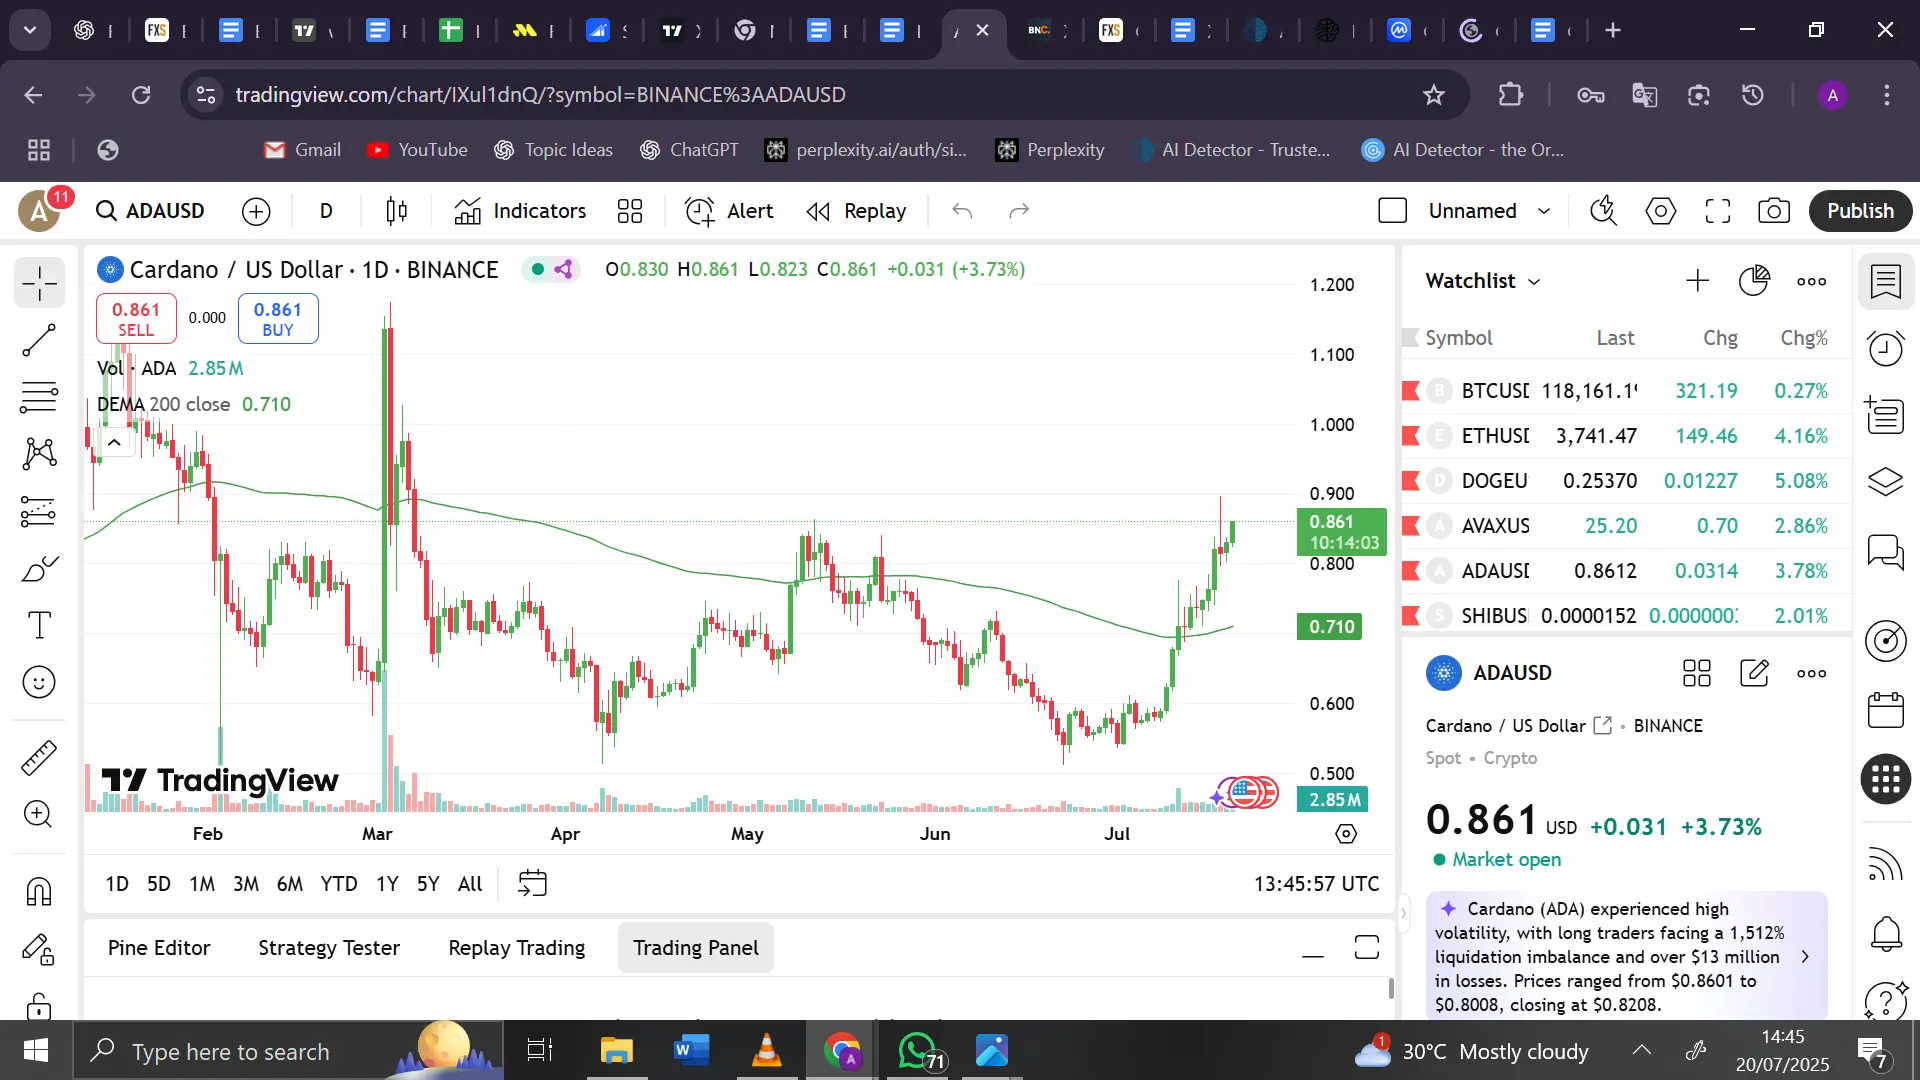Open the ADAUSD details more options
The image size is (1920, 1080).
coord(1811,673)
